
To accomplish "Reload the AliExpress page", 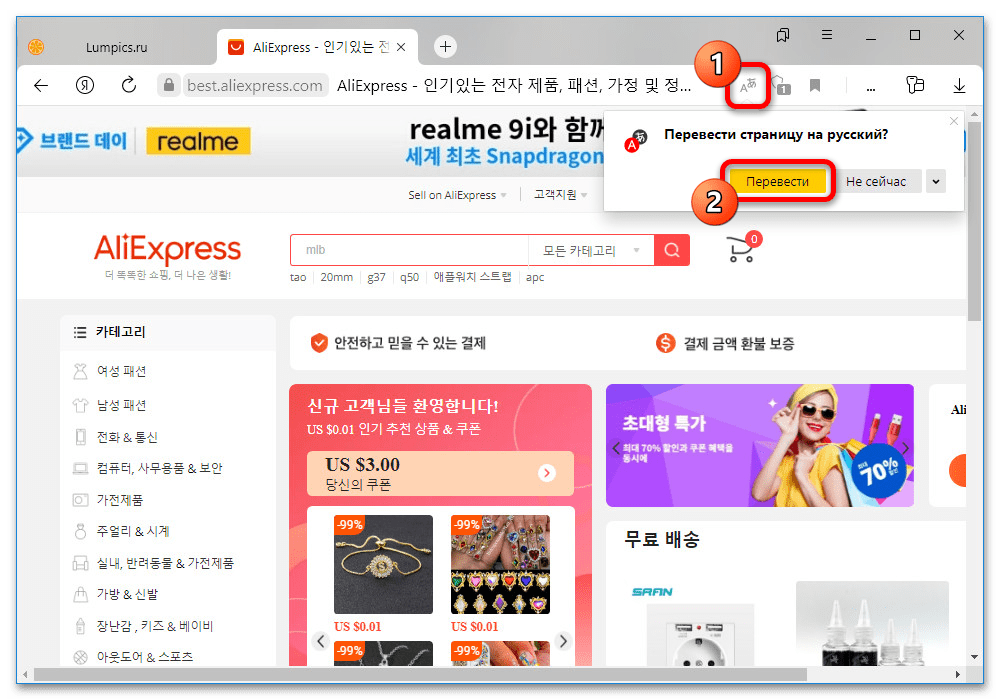I will pos(129,85).
